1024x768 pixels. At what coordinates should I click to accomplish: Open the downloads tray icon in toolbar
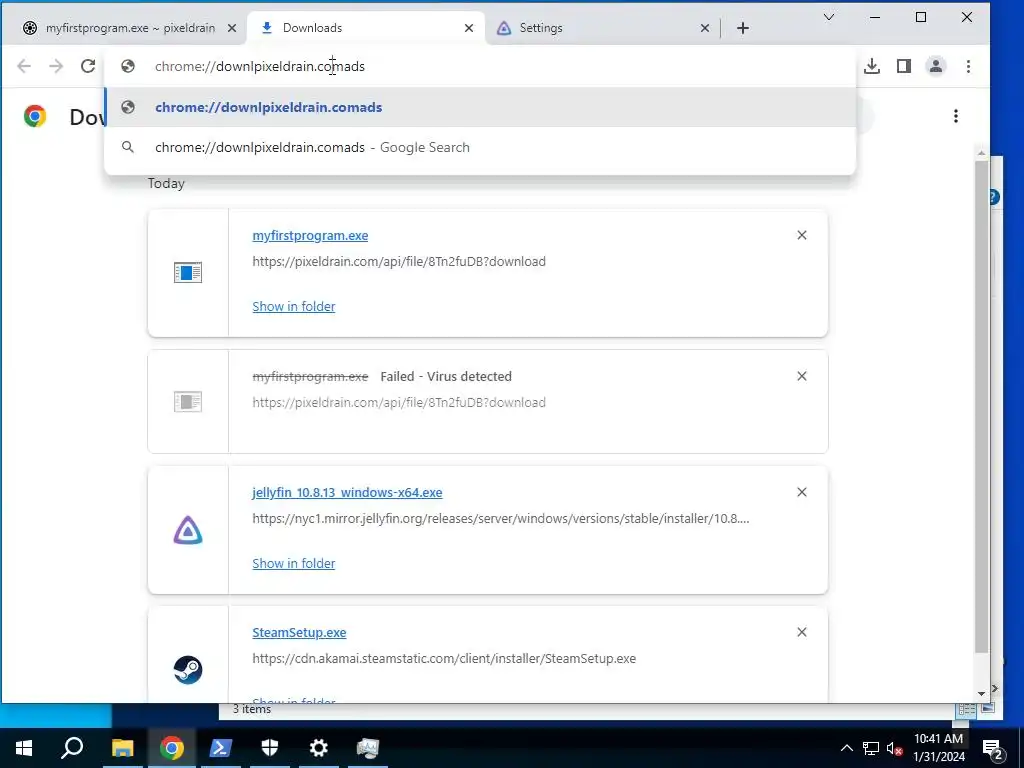[x=872, y=66]
